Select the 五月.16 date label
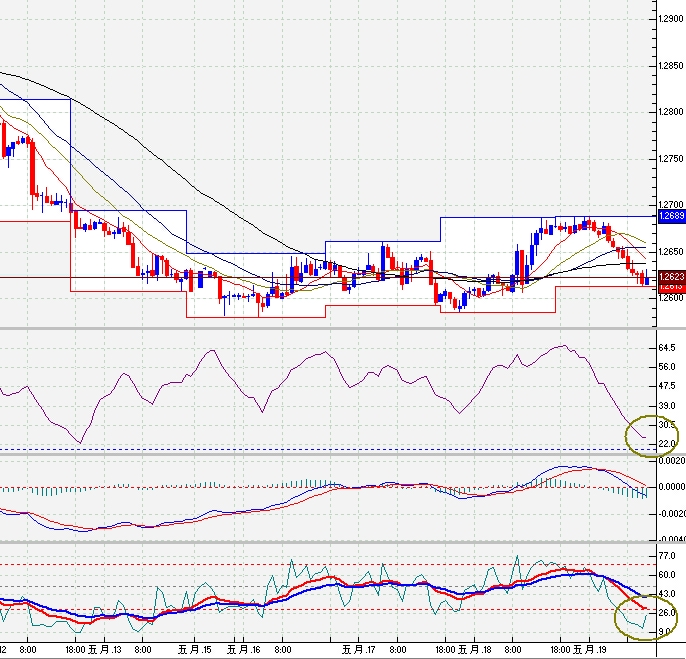686x659 pixels. pyautogui.click(x=244, y=649)
